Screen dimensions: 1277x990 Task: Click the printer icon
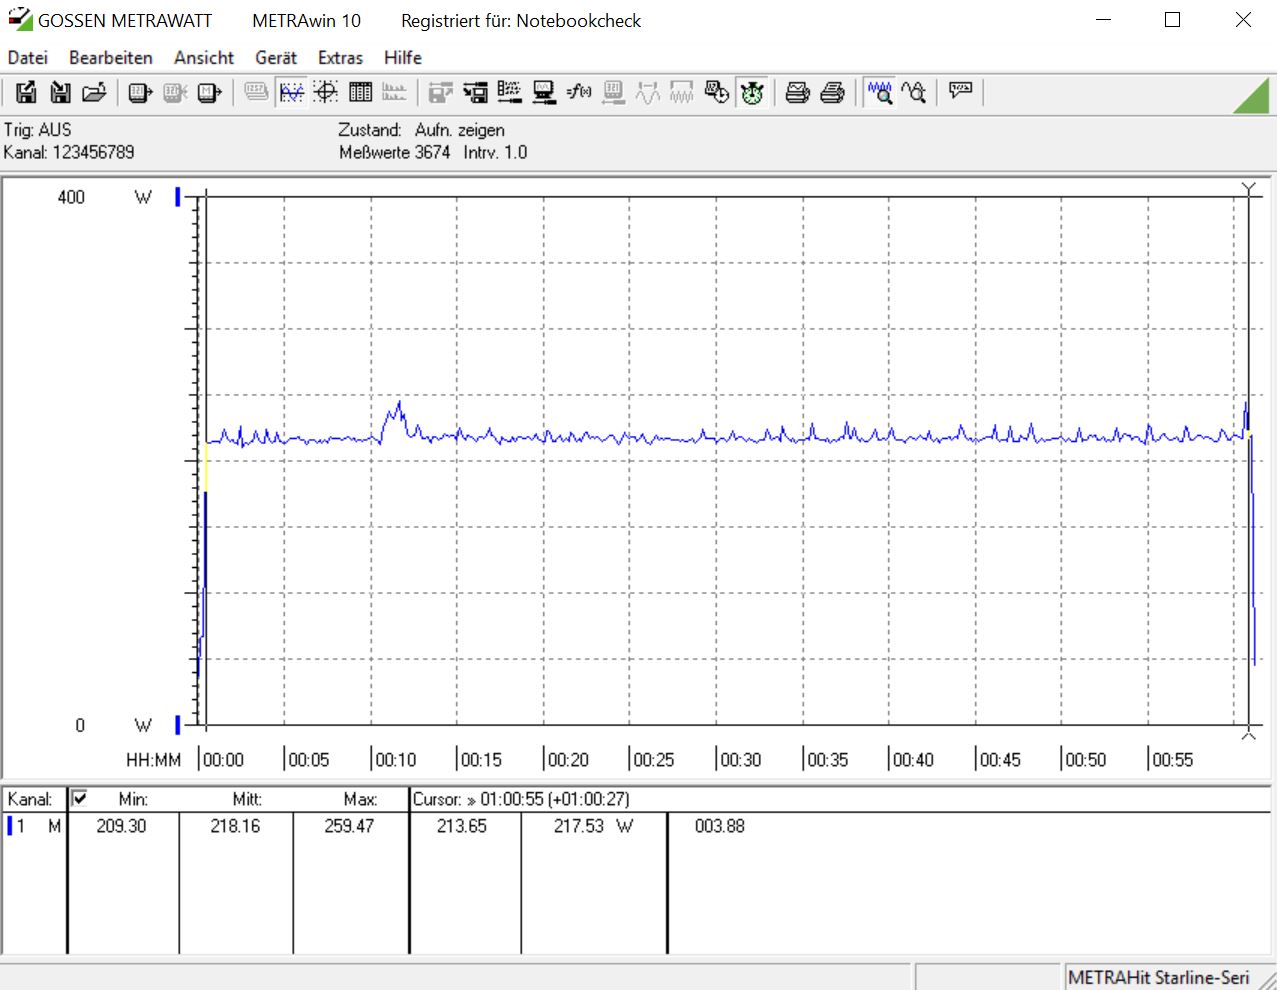[832, 93]
